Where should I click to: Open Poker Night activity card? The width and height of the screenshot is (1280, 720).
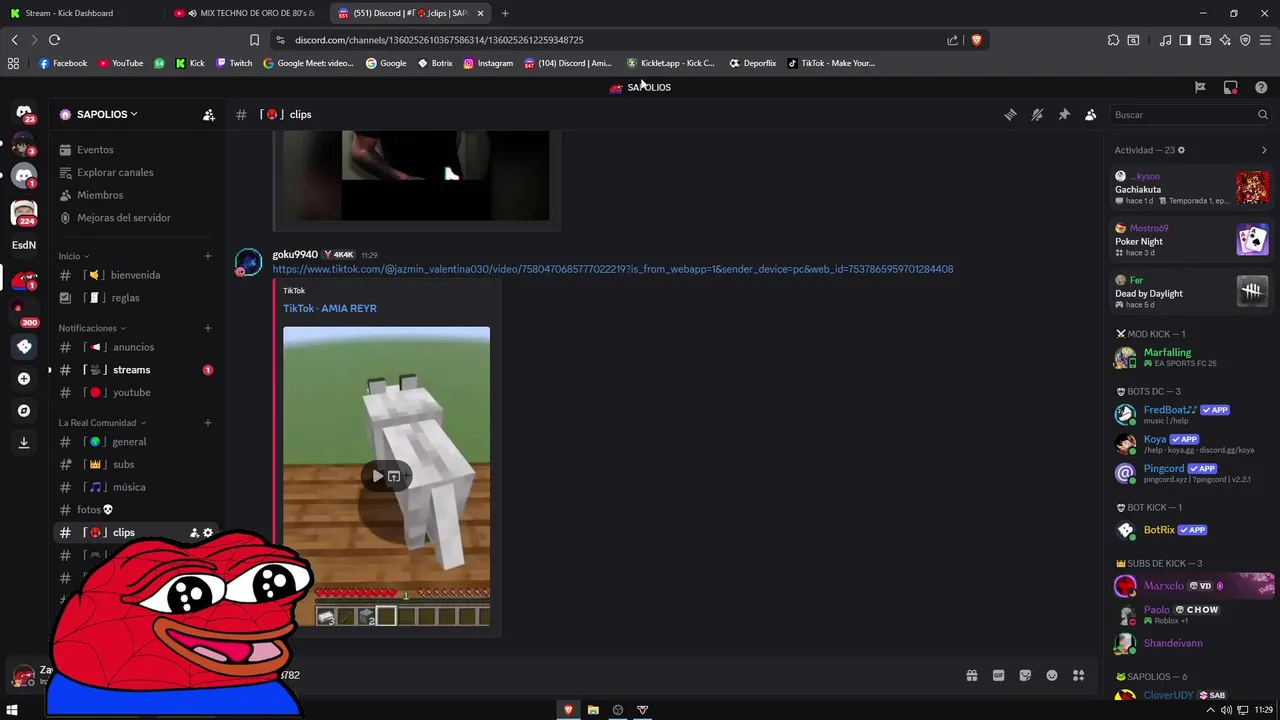[x=1191, y=240]
